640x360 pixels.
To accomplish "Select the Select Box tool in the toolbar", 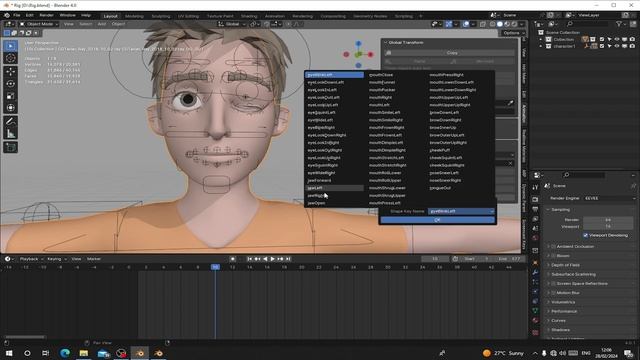I will [10, 46].
